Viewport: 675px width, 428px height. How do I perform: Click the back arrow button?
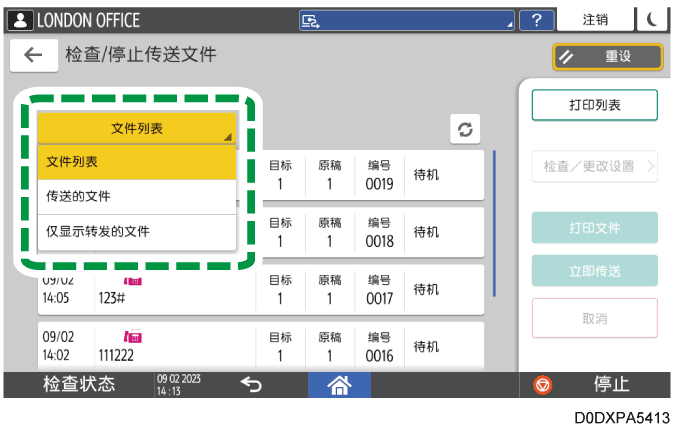pyautogui.click(x=34, y=55)
